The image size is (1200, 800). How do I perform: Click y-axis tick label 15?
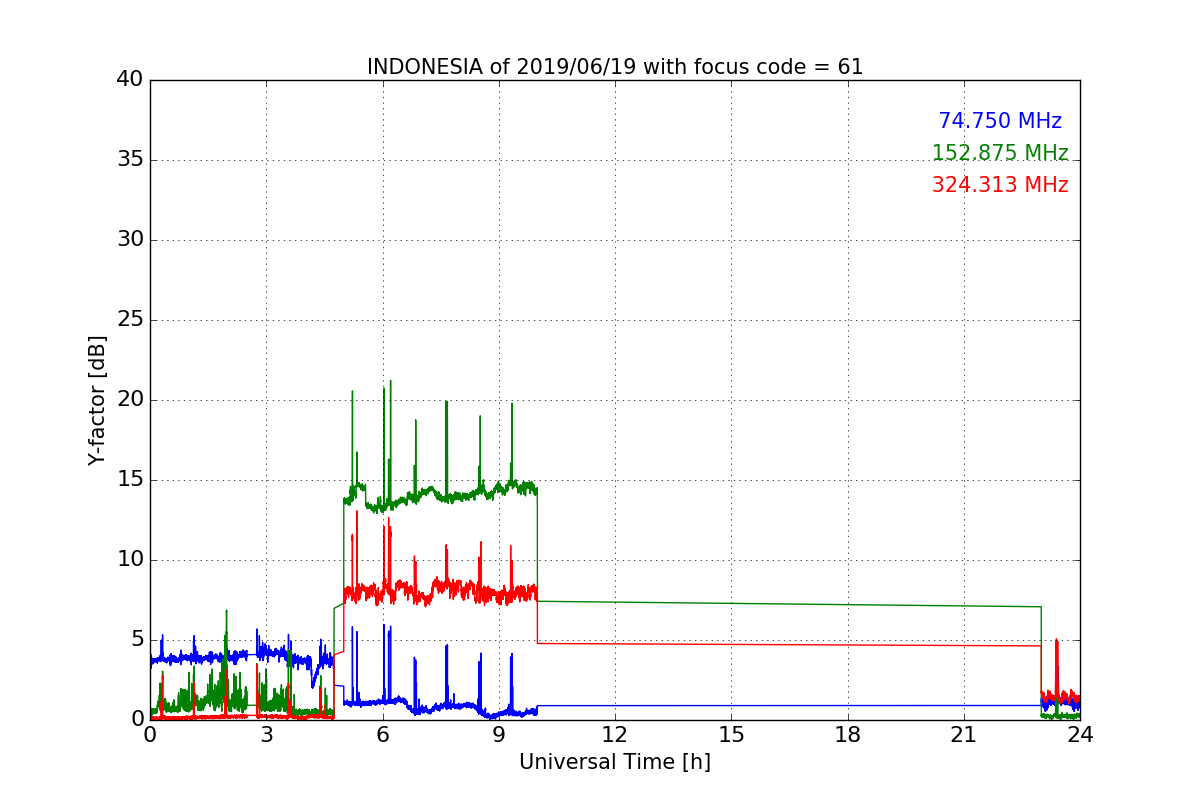click(x=130, y=480)
